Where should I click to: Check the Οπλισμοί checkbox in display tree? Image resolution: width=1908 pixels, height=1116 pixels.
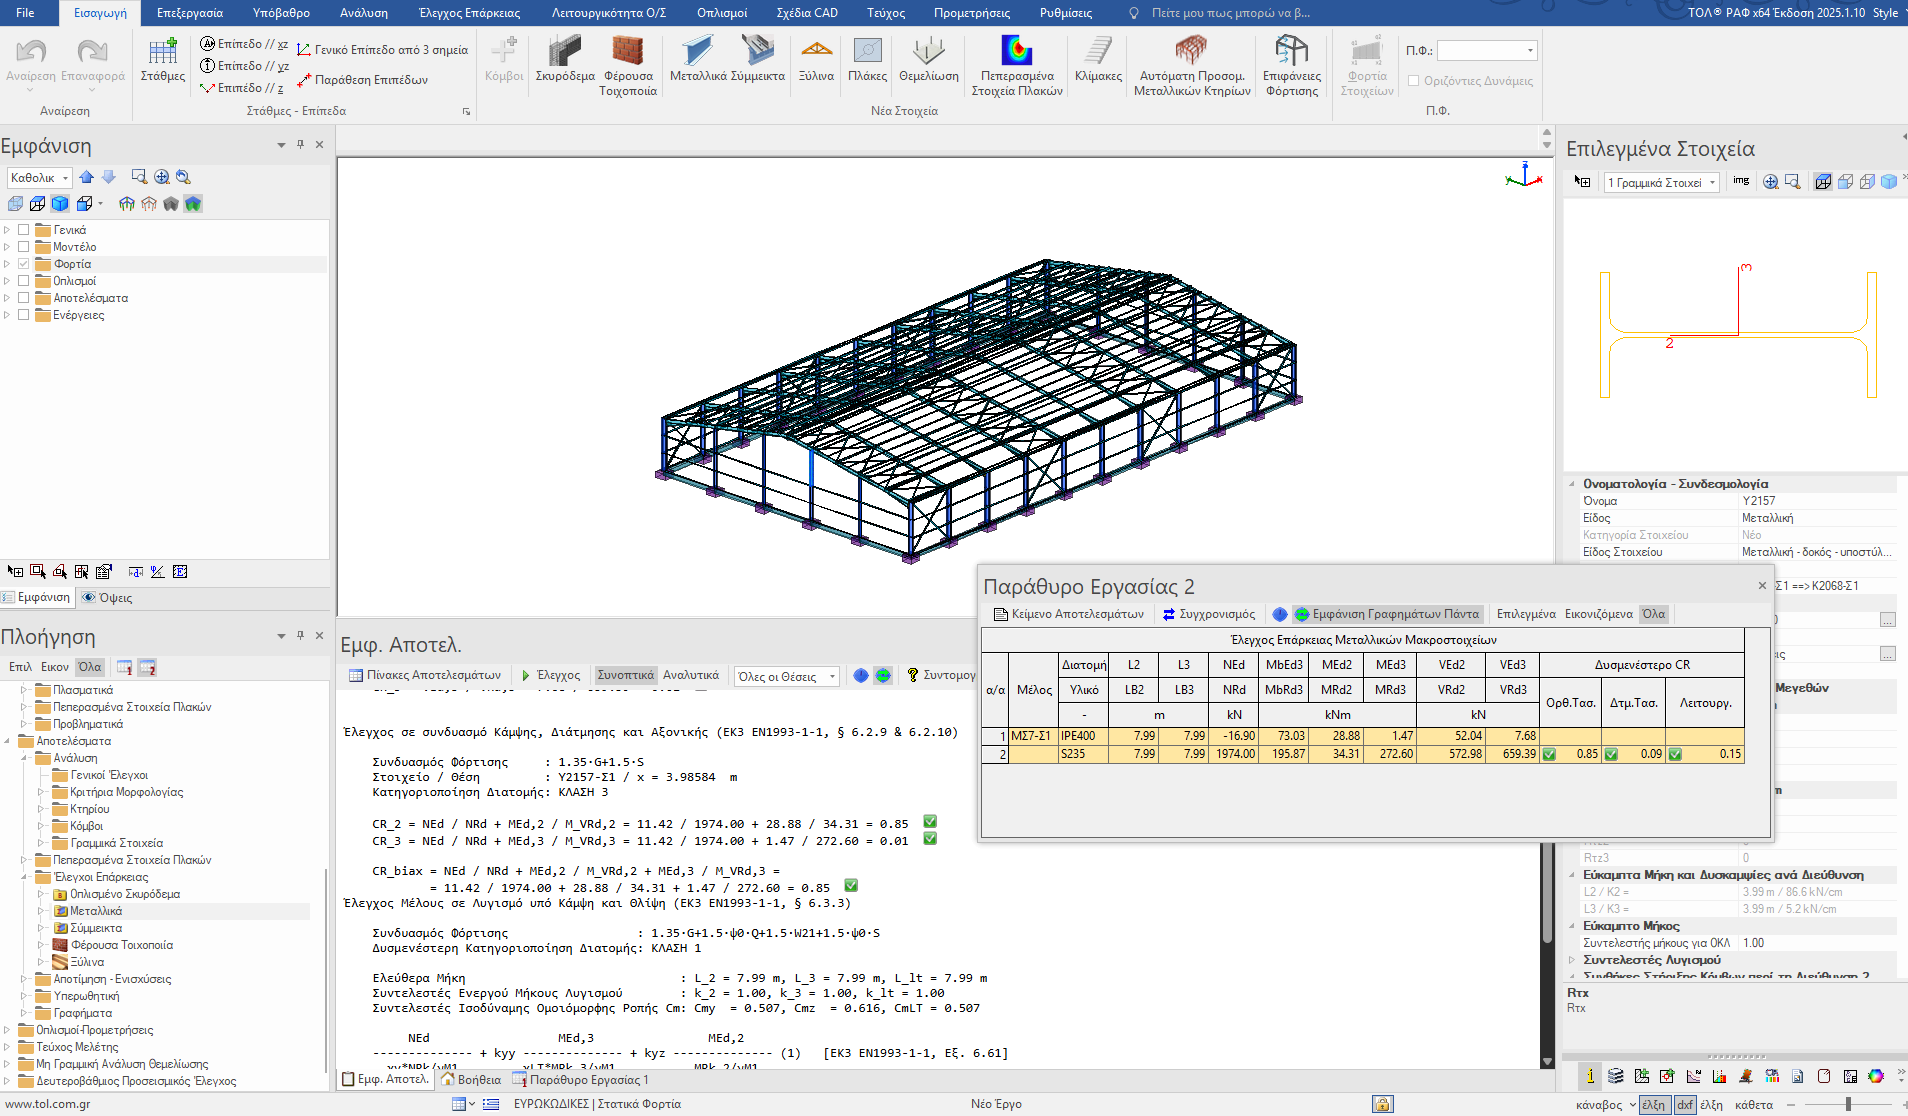24,281
